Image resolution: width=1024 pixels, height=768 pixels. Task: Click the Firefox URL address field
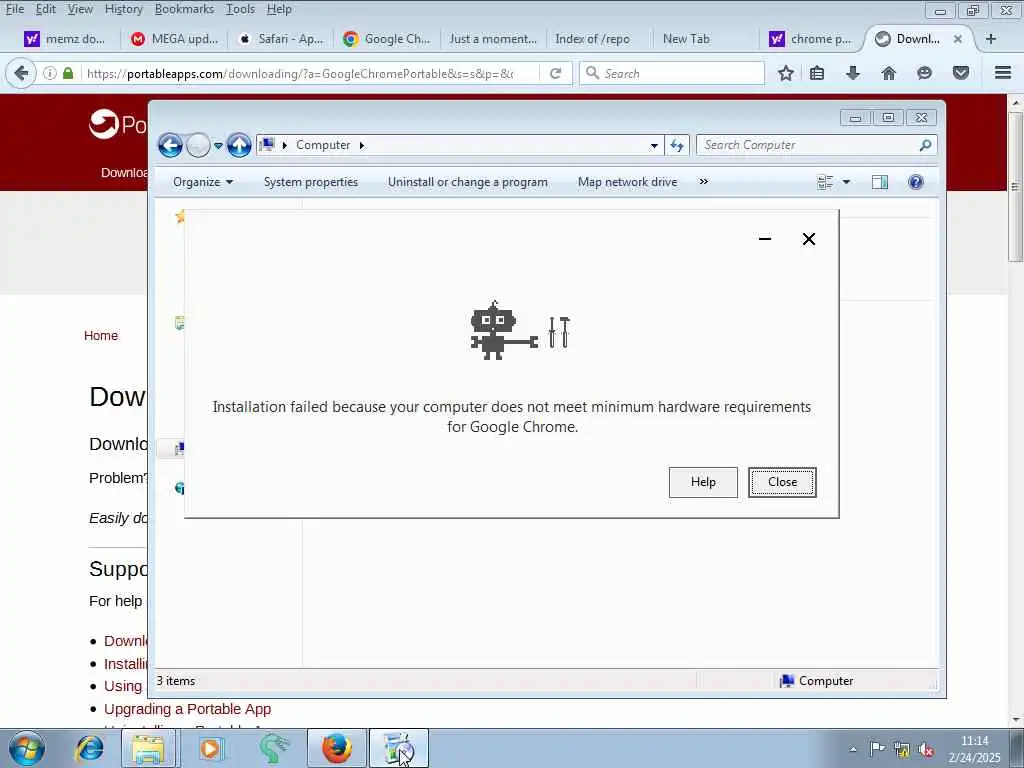tap(300, 73)
